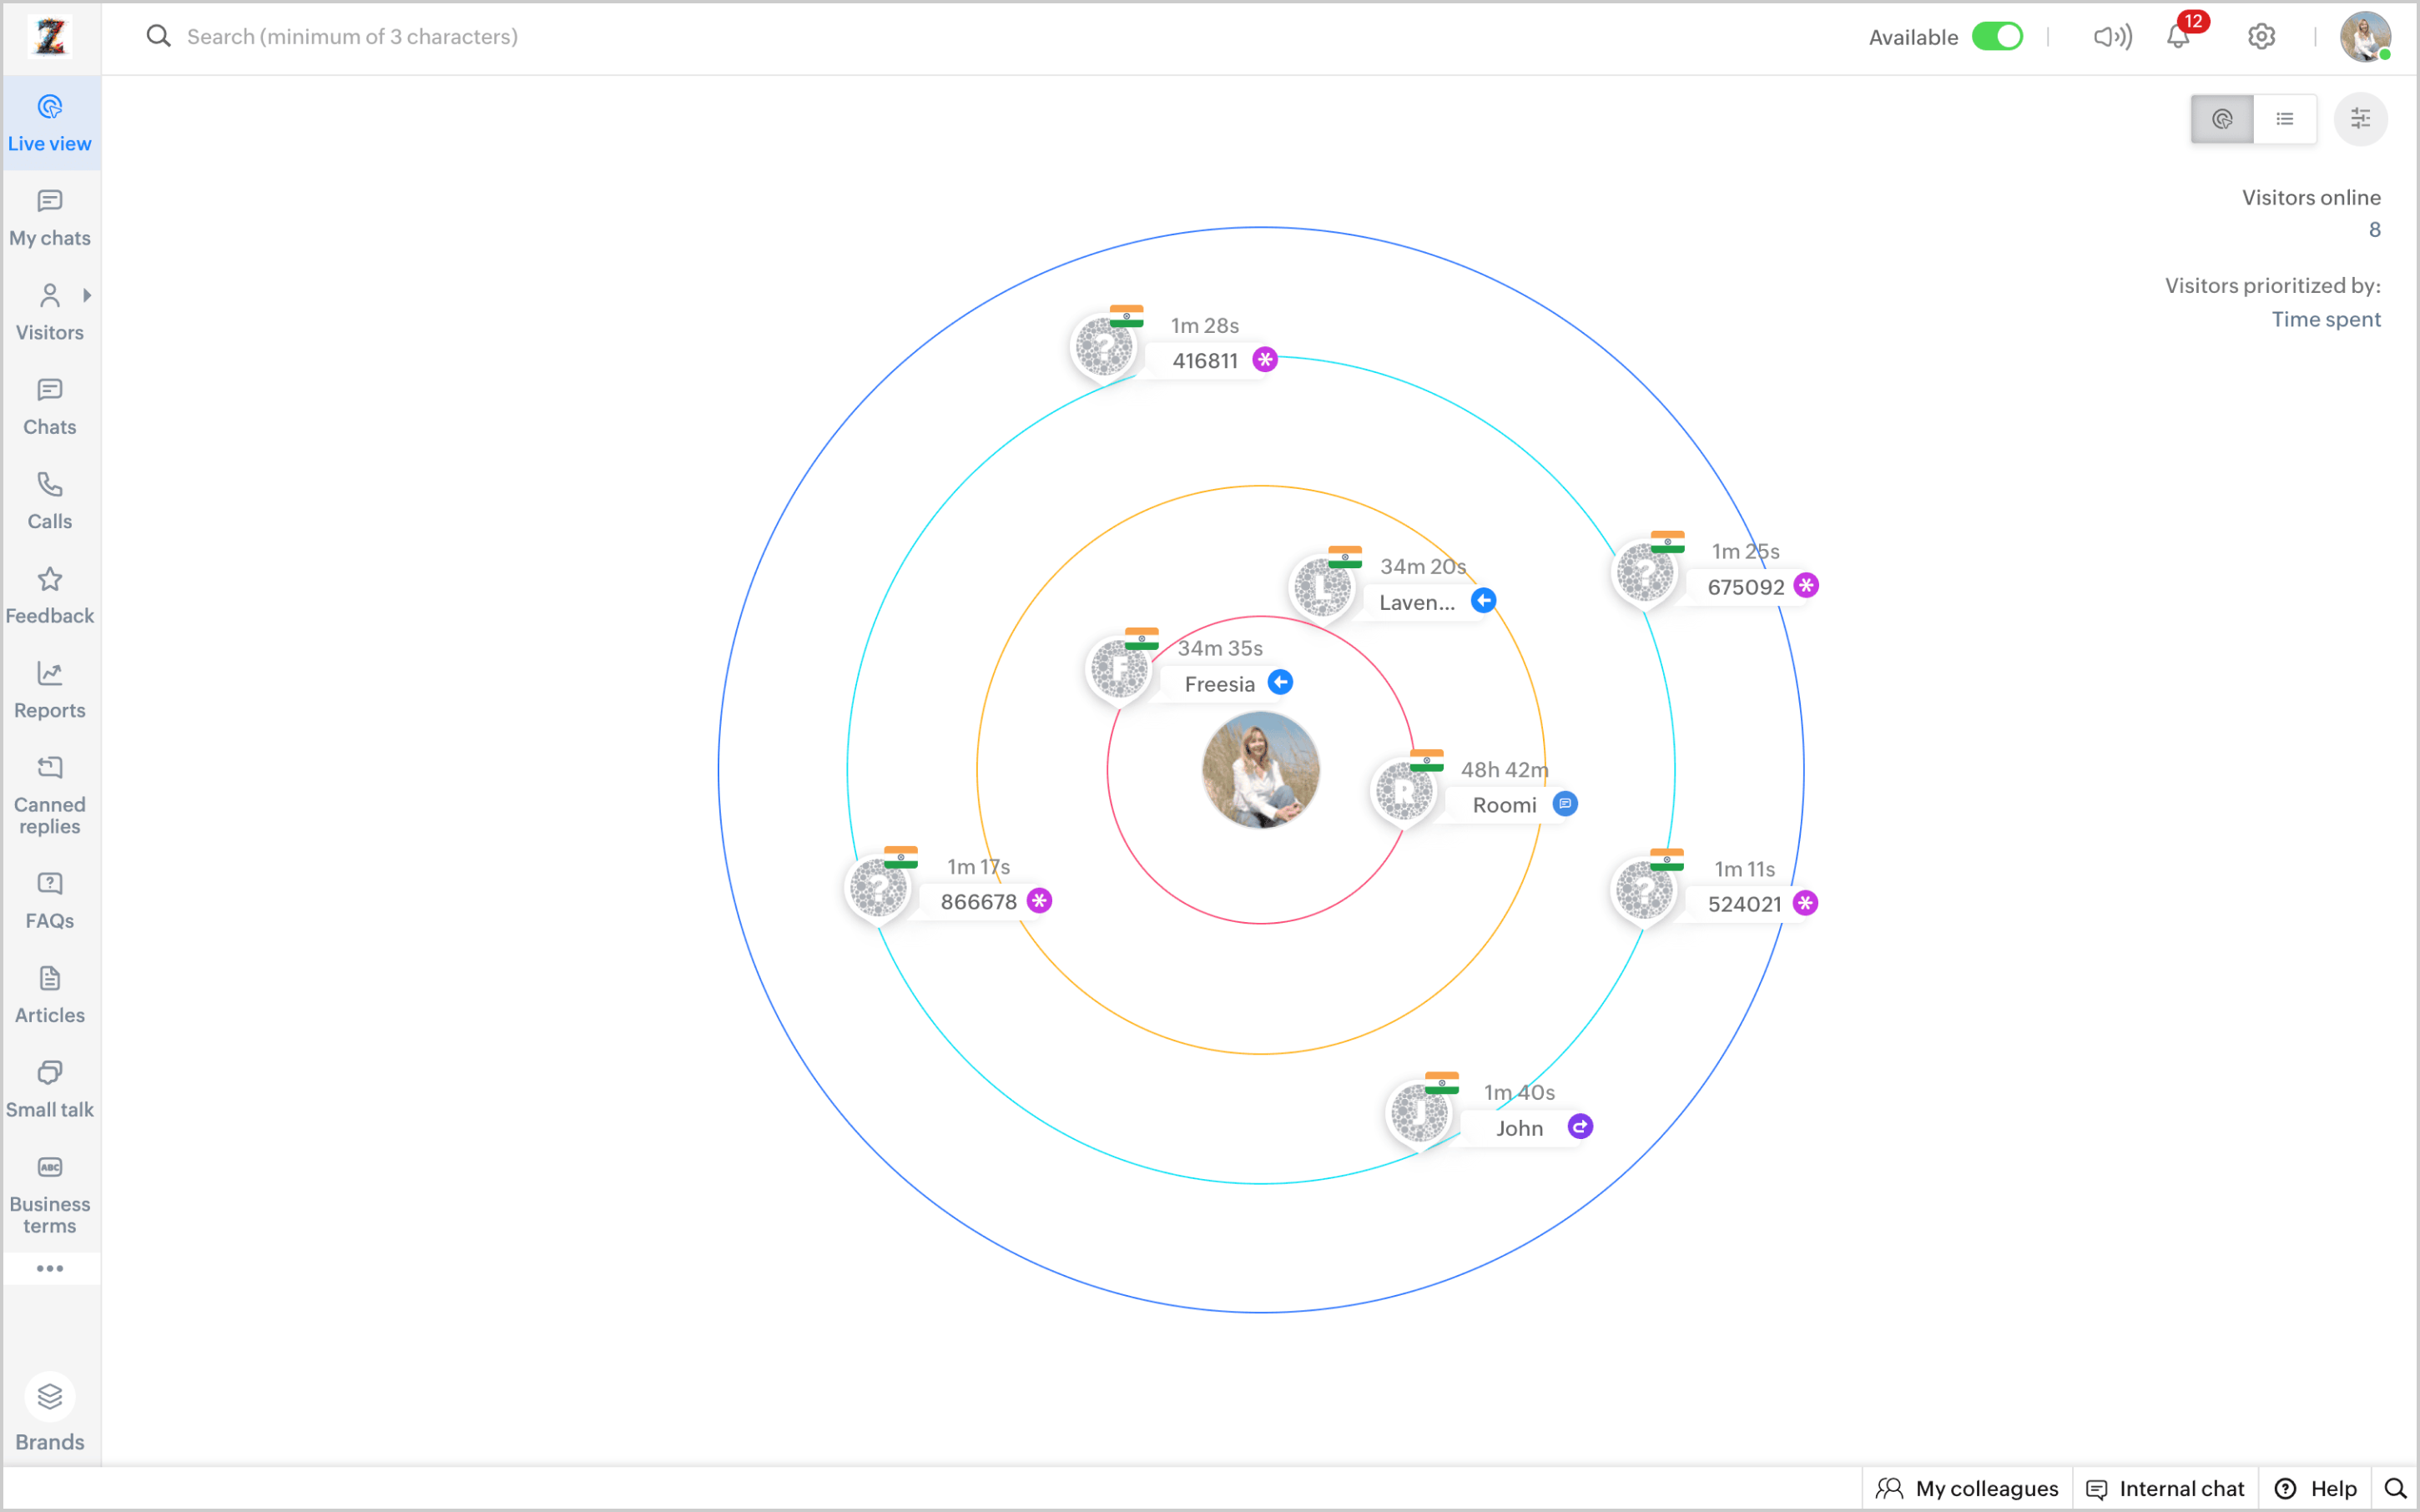The image size is (2420, 1512).
Task: Open the Brands layers icon
Action: (x=50, y=1397)
